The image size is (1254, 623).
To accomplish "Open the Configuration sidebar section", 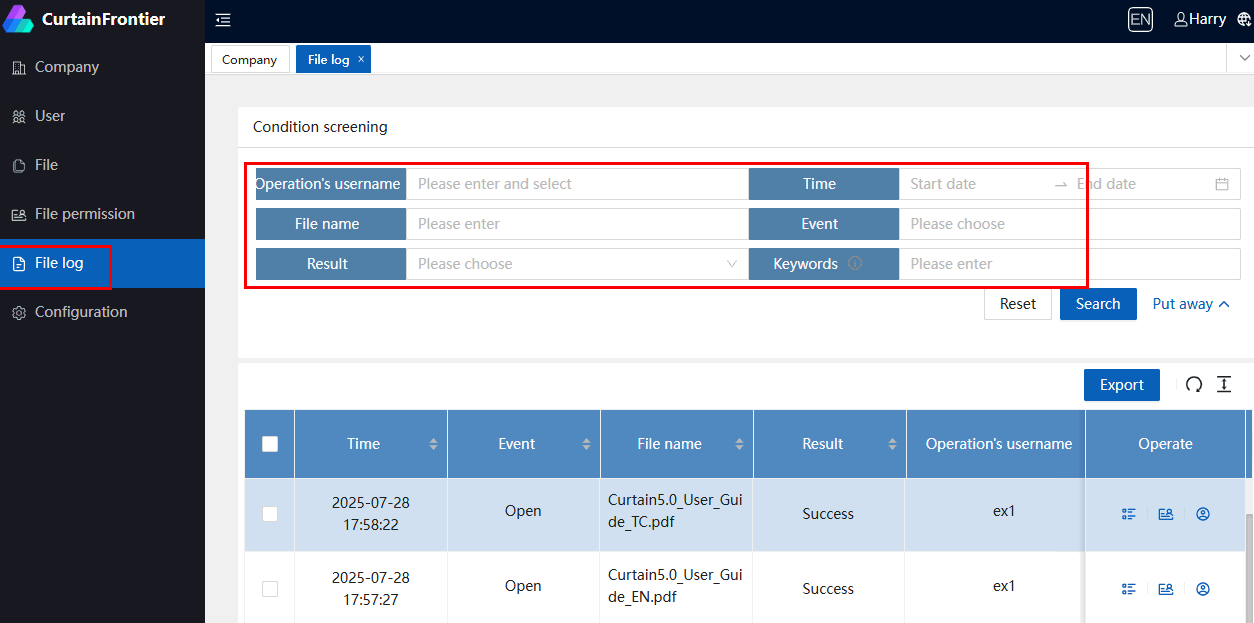I will (102, 312).
